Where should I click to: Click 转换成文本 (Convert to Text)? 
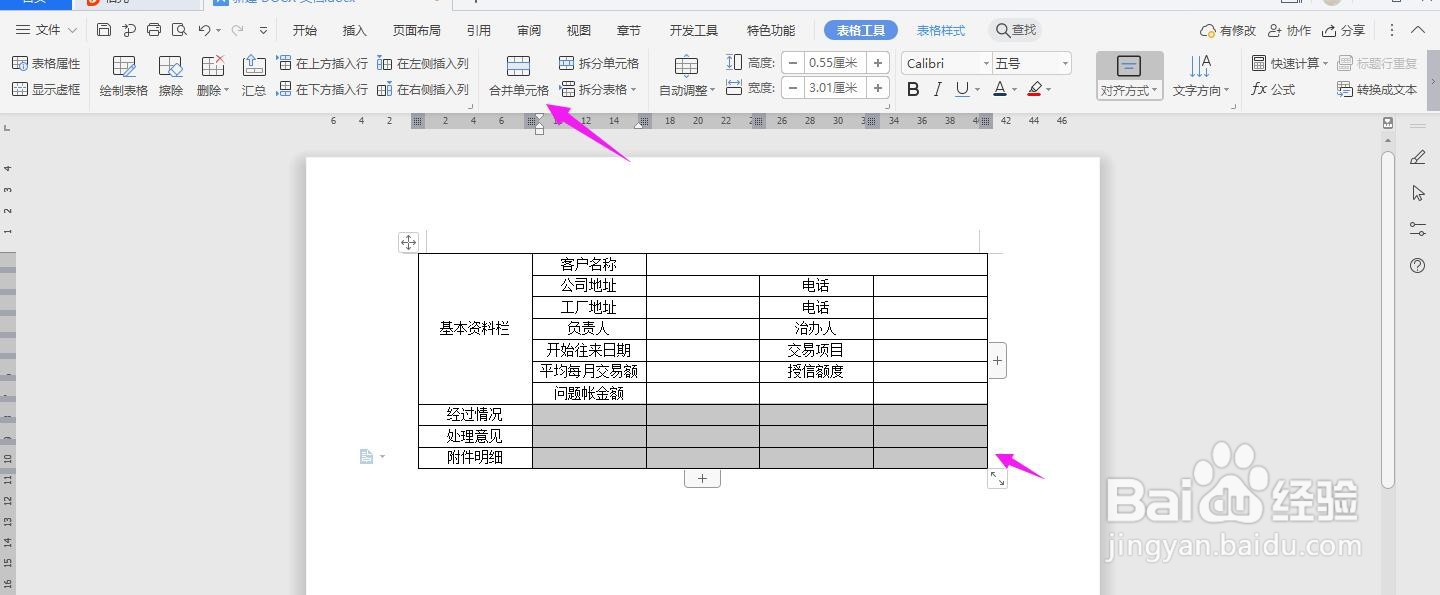coord(1378,90)
